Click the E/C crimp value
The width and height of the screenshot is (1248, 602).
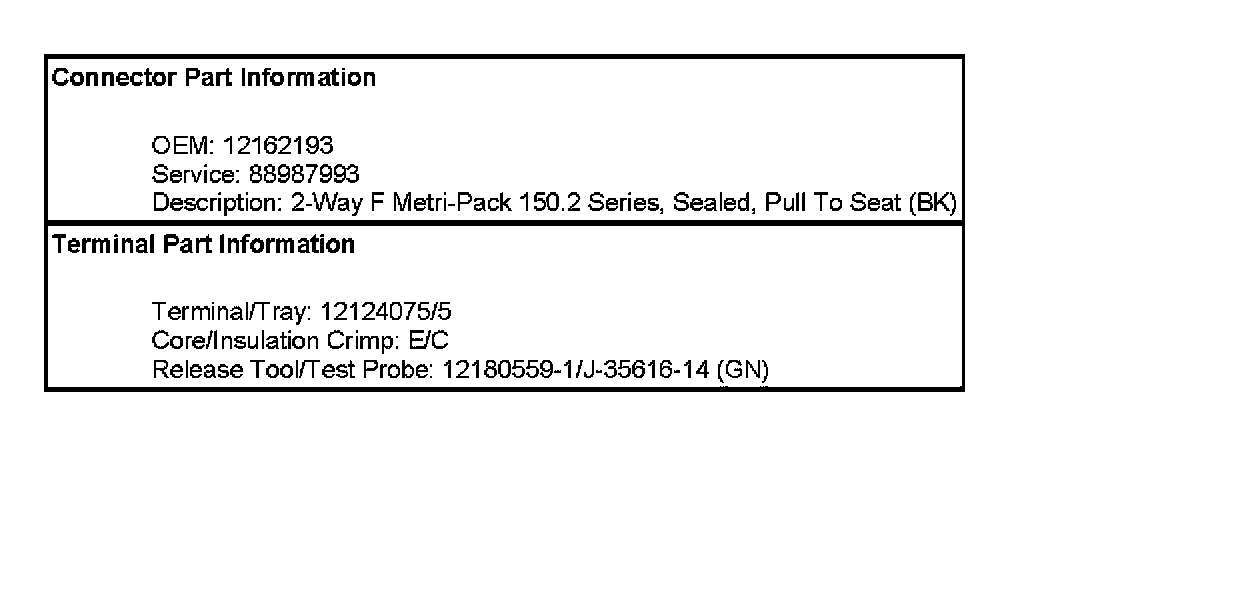click(429, 340)
